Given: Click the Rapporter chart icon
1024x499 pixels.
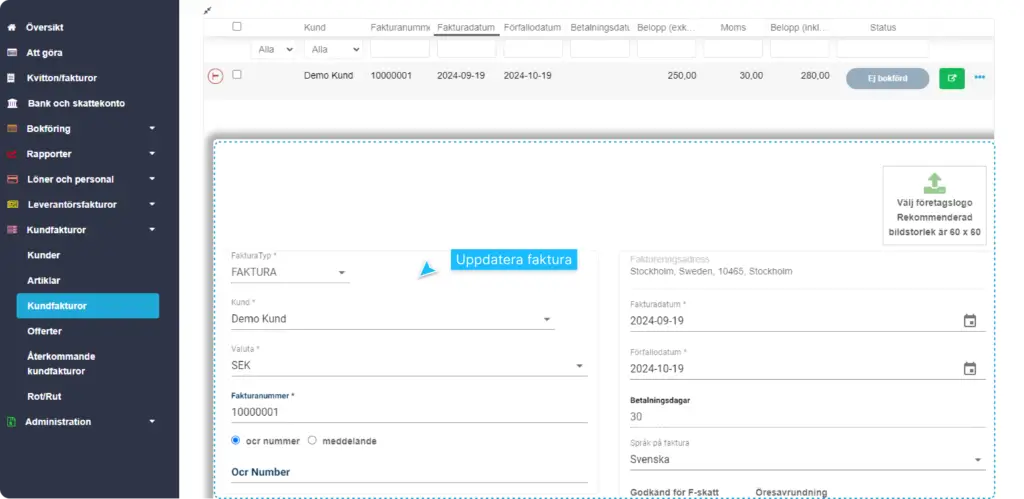Looking at the screenshot, I should pos(12,154).
